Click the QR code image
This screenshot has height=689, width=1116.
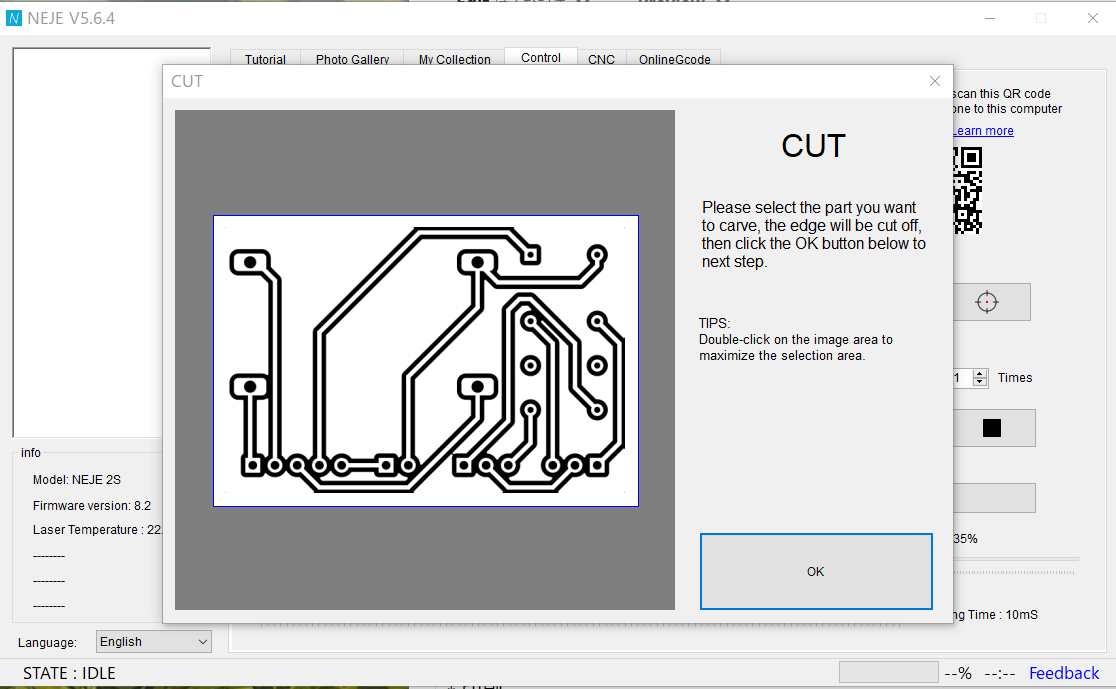[968, 190]
